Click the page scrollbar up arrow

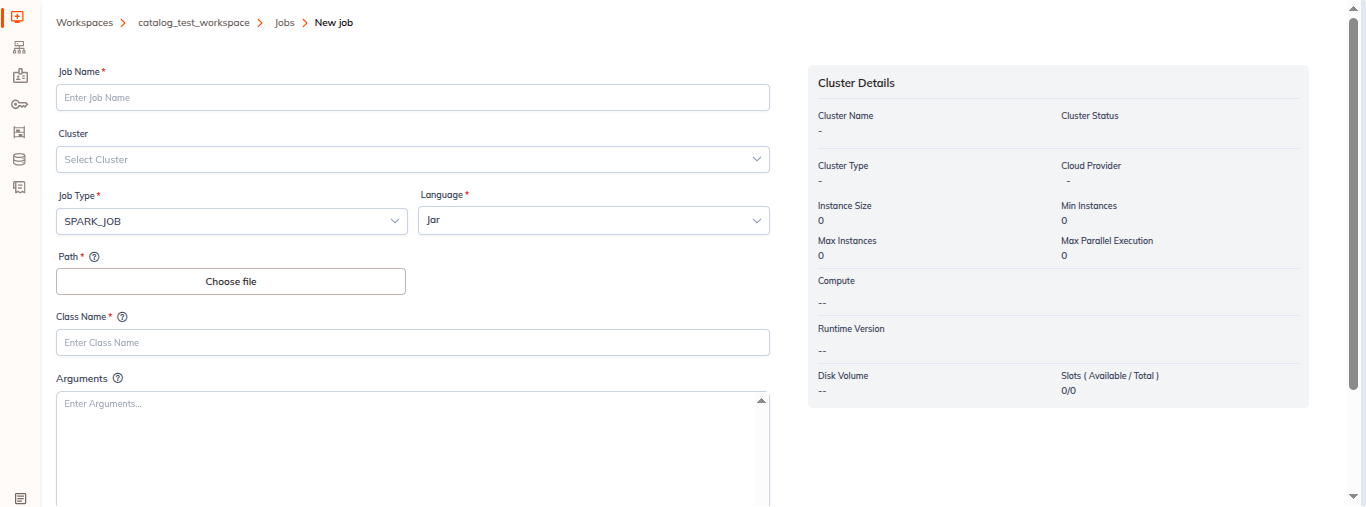[x=1354, y=8]
